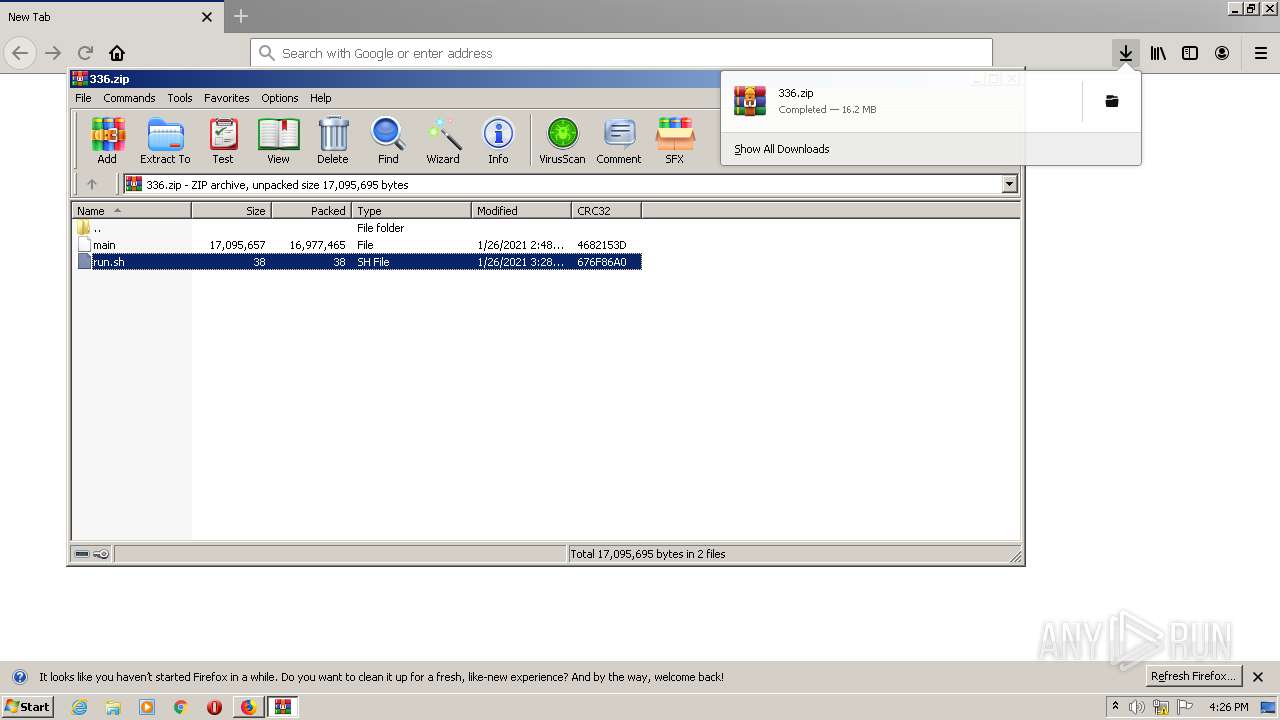Click the Add toolbar icon in WinRAR

point(107,140)
